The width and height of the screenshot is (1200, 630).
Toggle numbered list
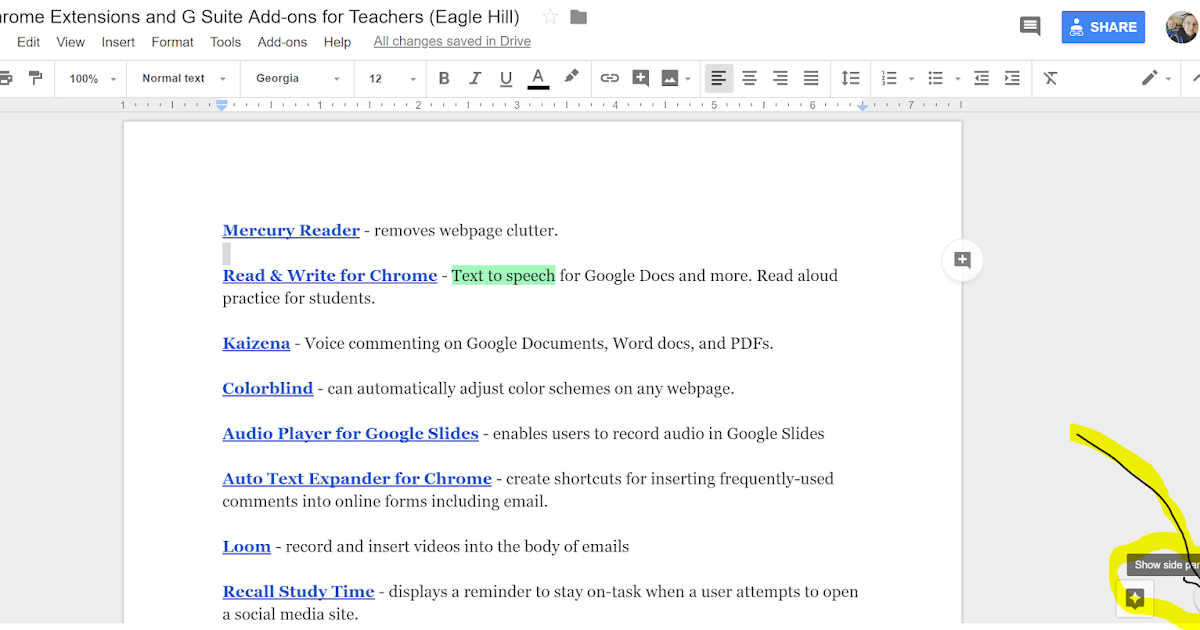click(888, 78)
